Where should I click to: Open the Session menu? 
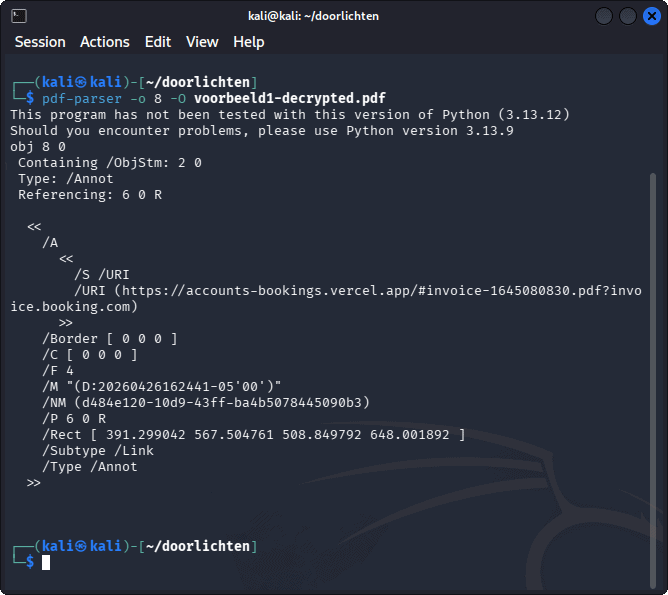tap(40, 42)
